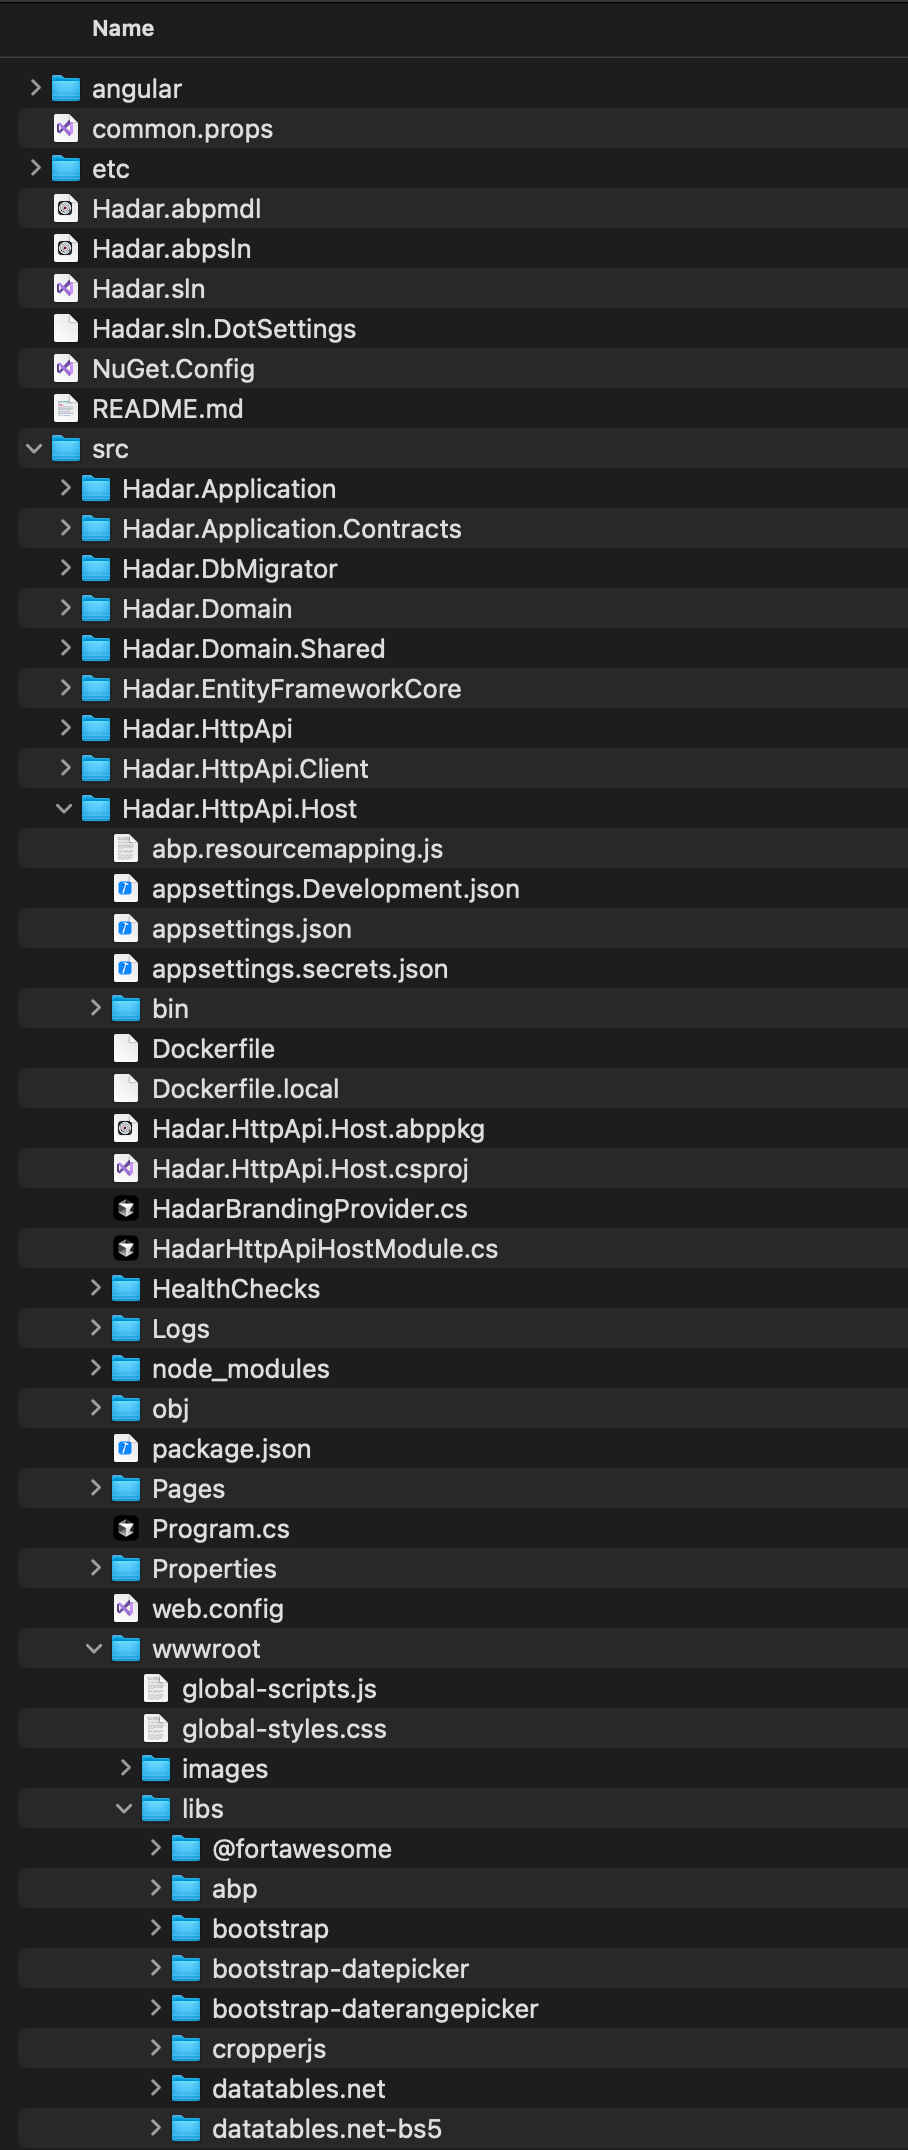Click the Hadar.HttpApi.Host.abppkg file icon
This screenshot has height=2150, width=908.
[126, 1128]
